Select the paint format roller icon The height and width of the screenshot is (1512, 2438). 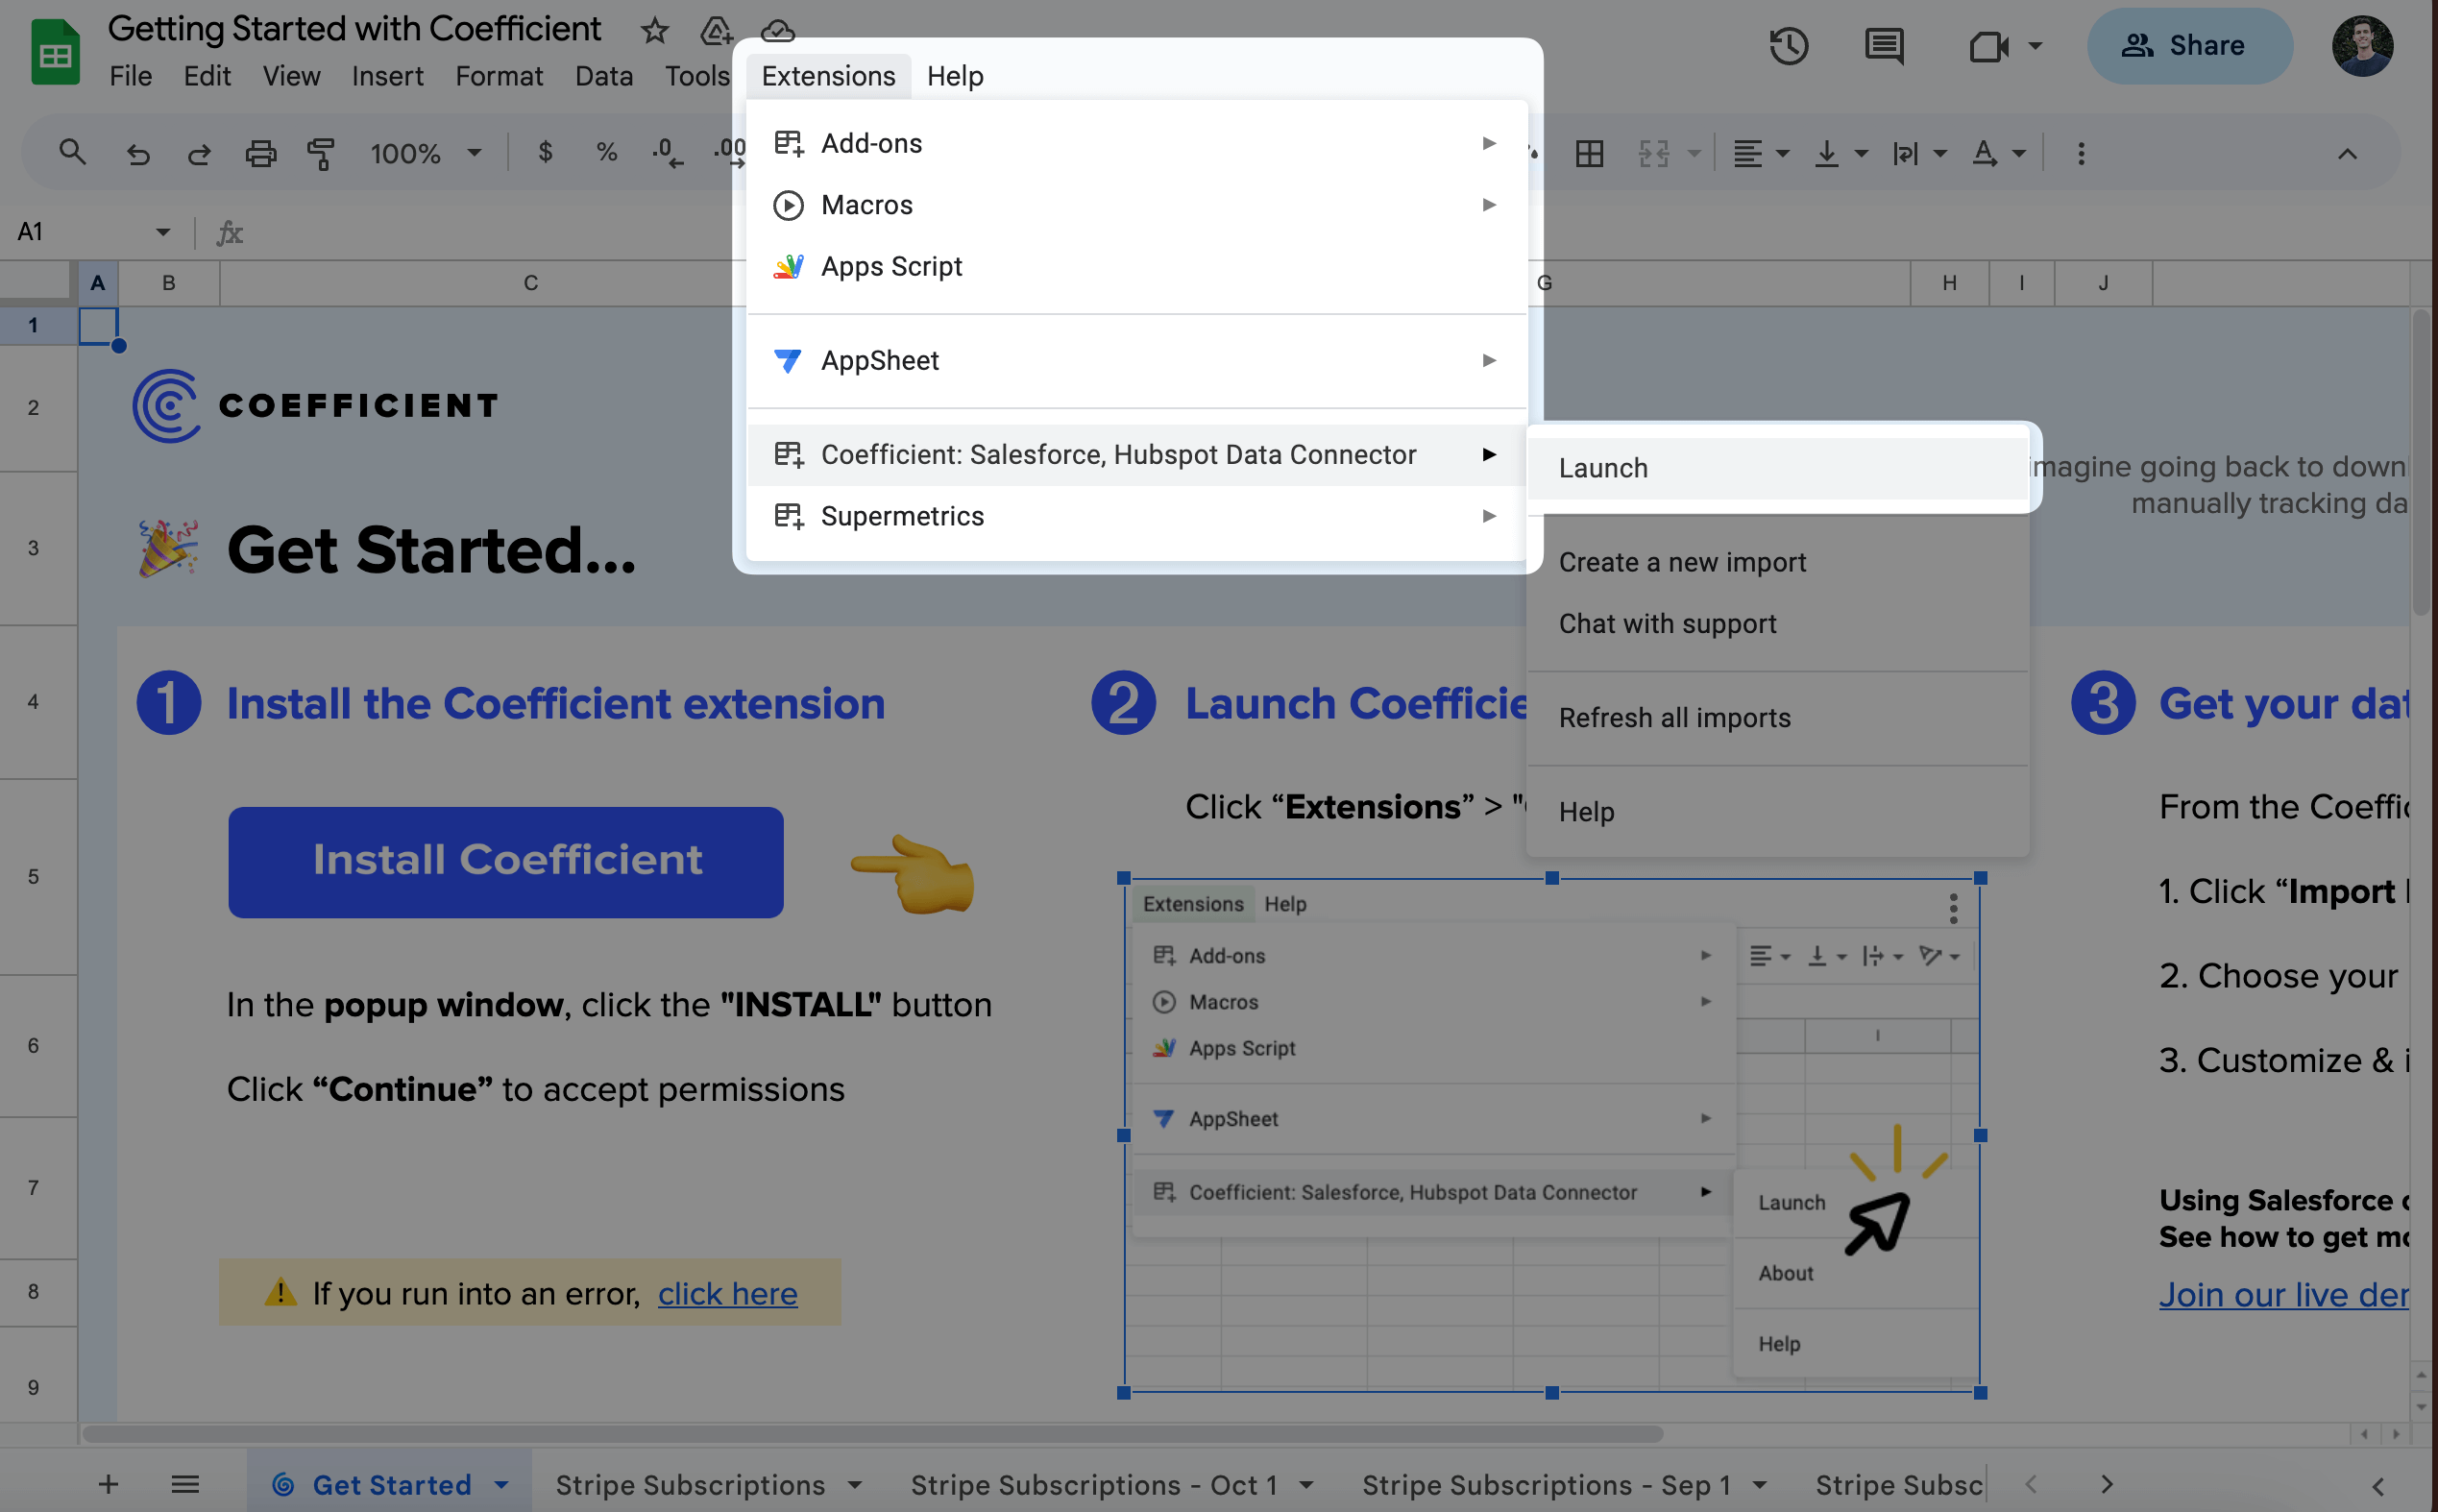(321, 153)
